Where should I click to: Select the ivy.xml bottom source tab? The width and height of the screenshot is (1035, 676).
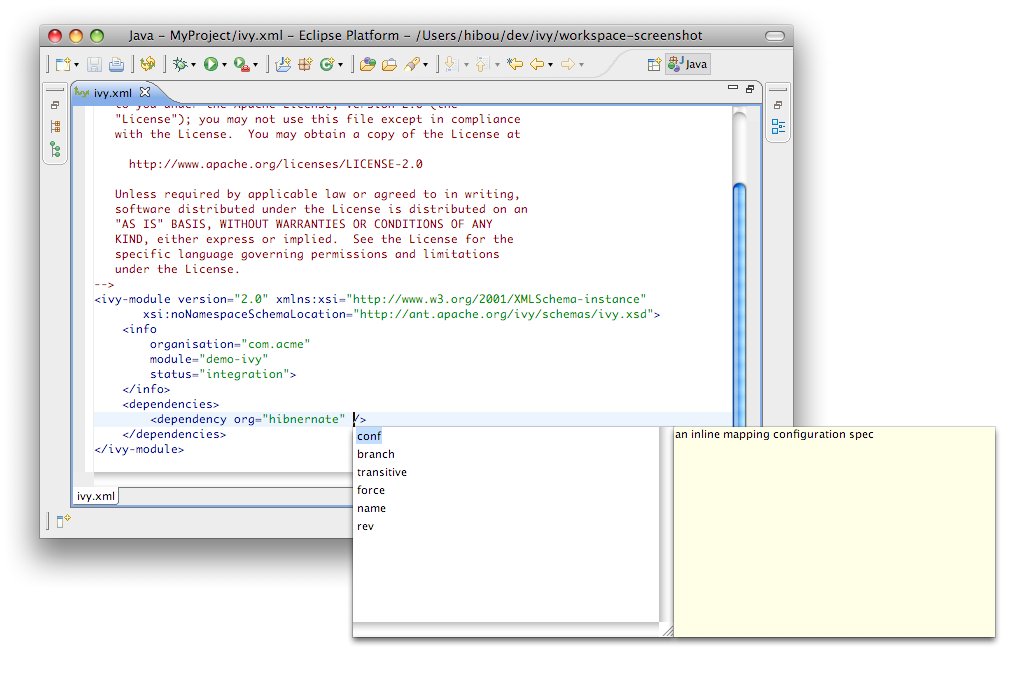tap(96, 495)
